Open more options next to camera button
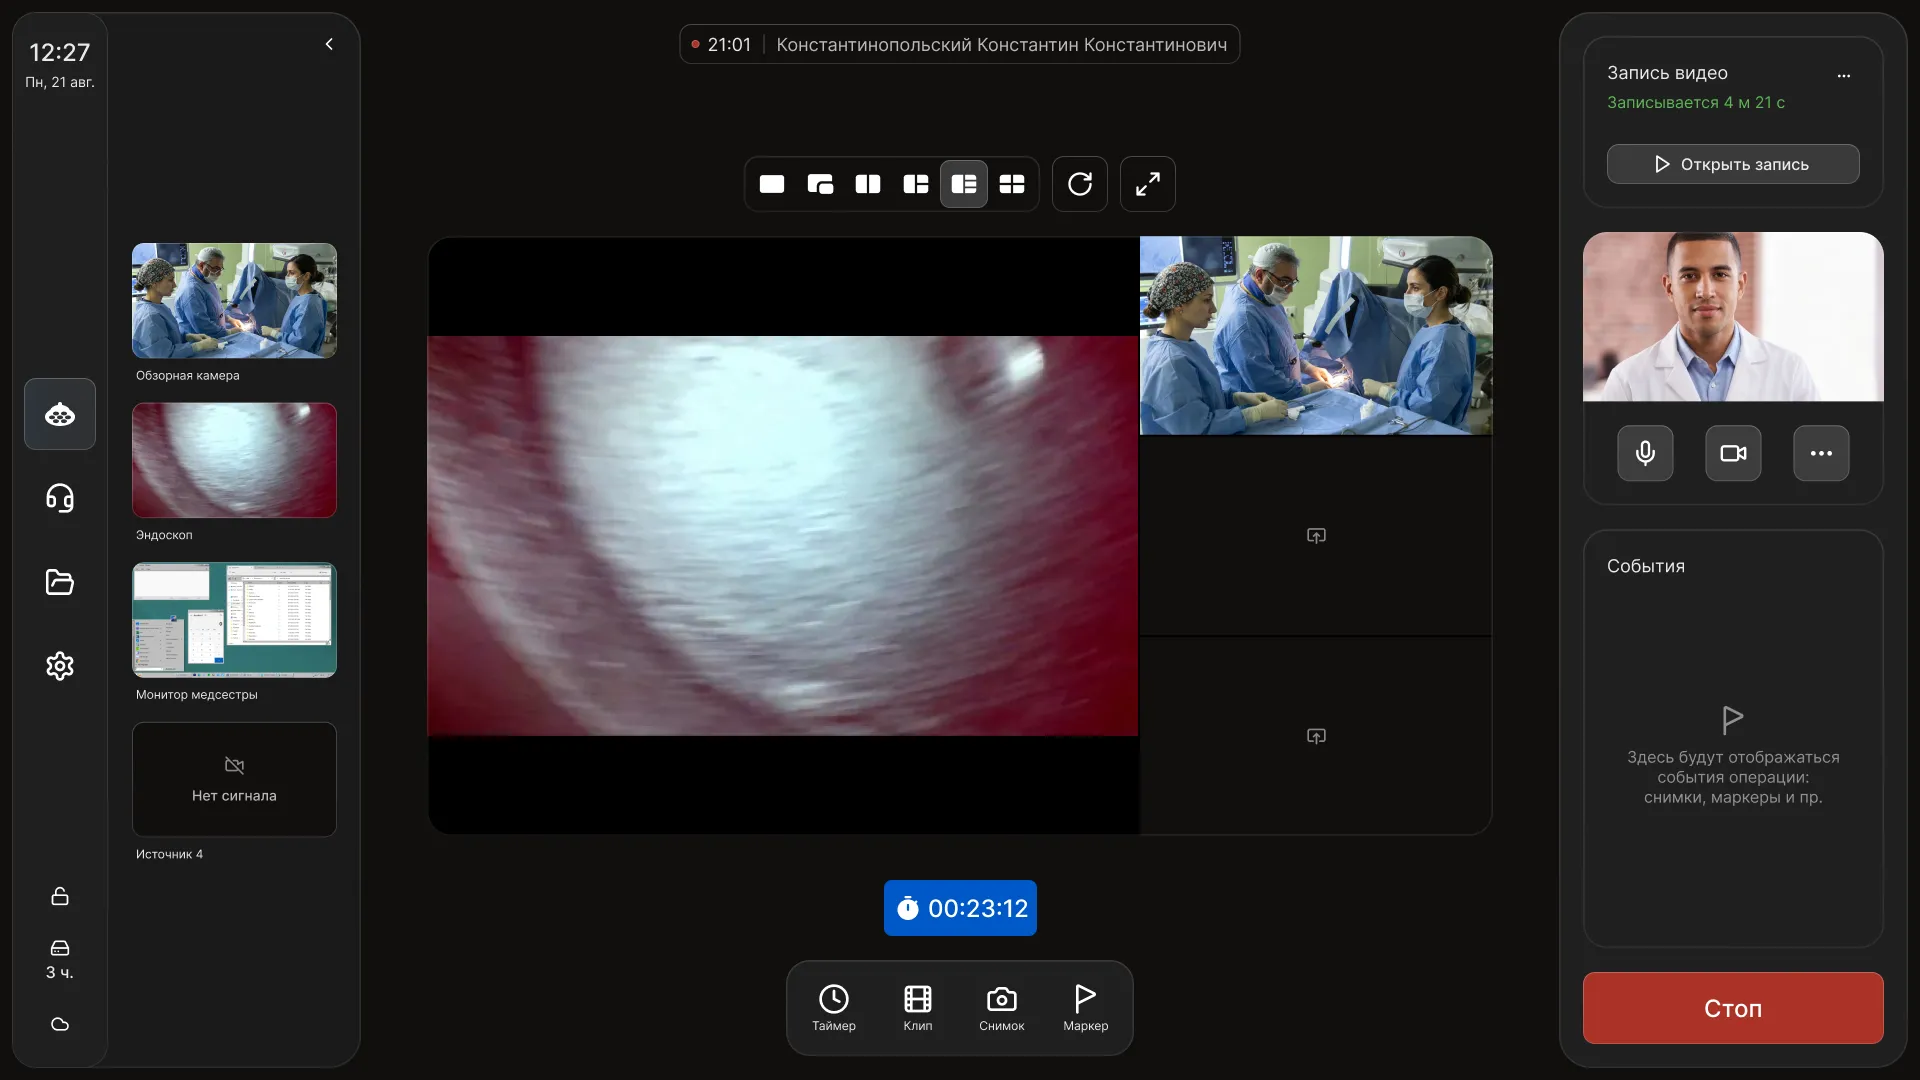Screen dimensions: 1920x1080 click(x=1821, y=453)
